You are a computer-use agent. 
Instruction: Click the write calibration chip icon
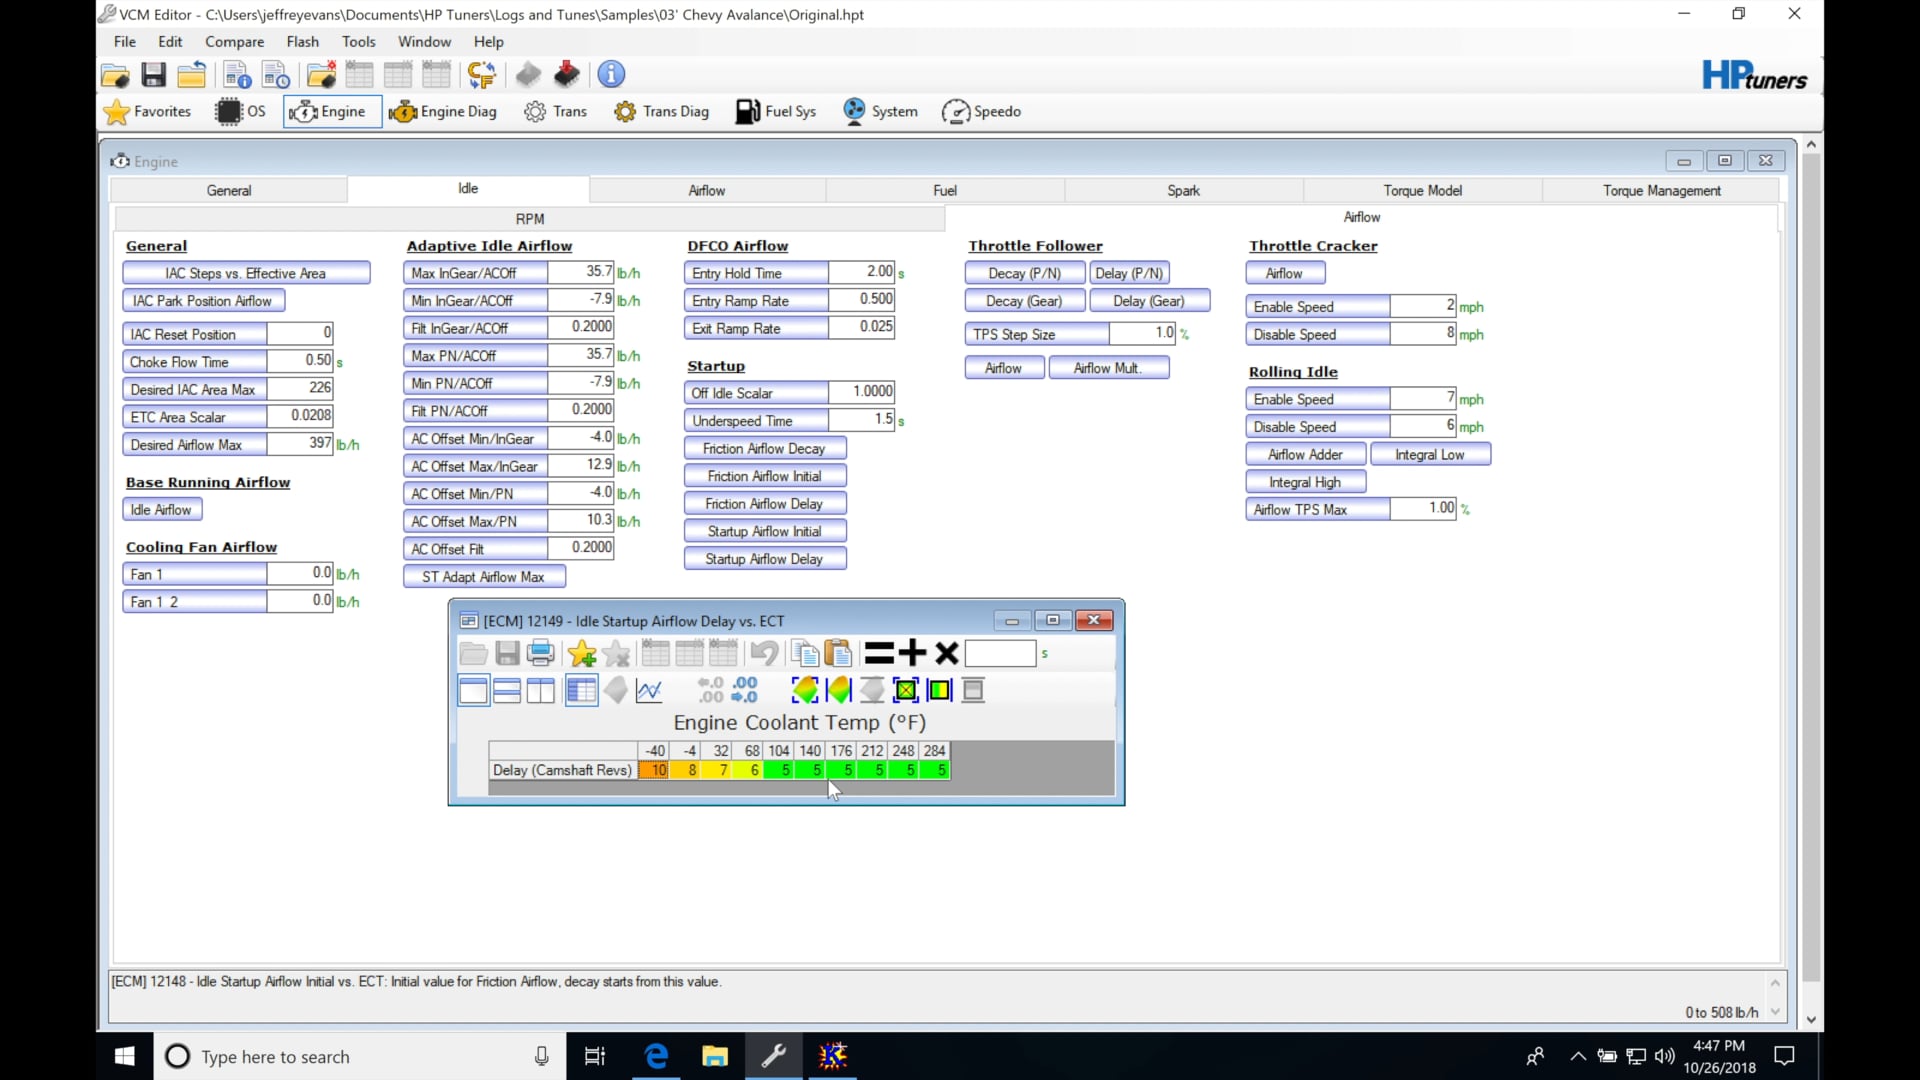coord(567,74)
